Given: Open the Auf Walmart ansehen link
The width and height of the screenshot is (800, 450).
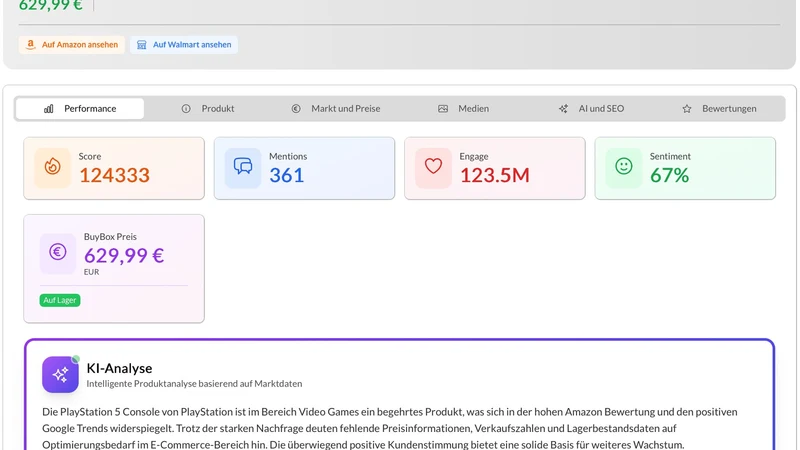Looking at the screenshot, I should click(184, 45).
